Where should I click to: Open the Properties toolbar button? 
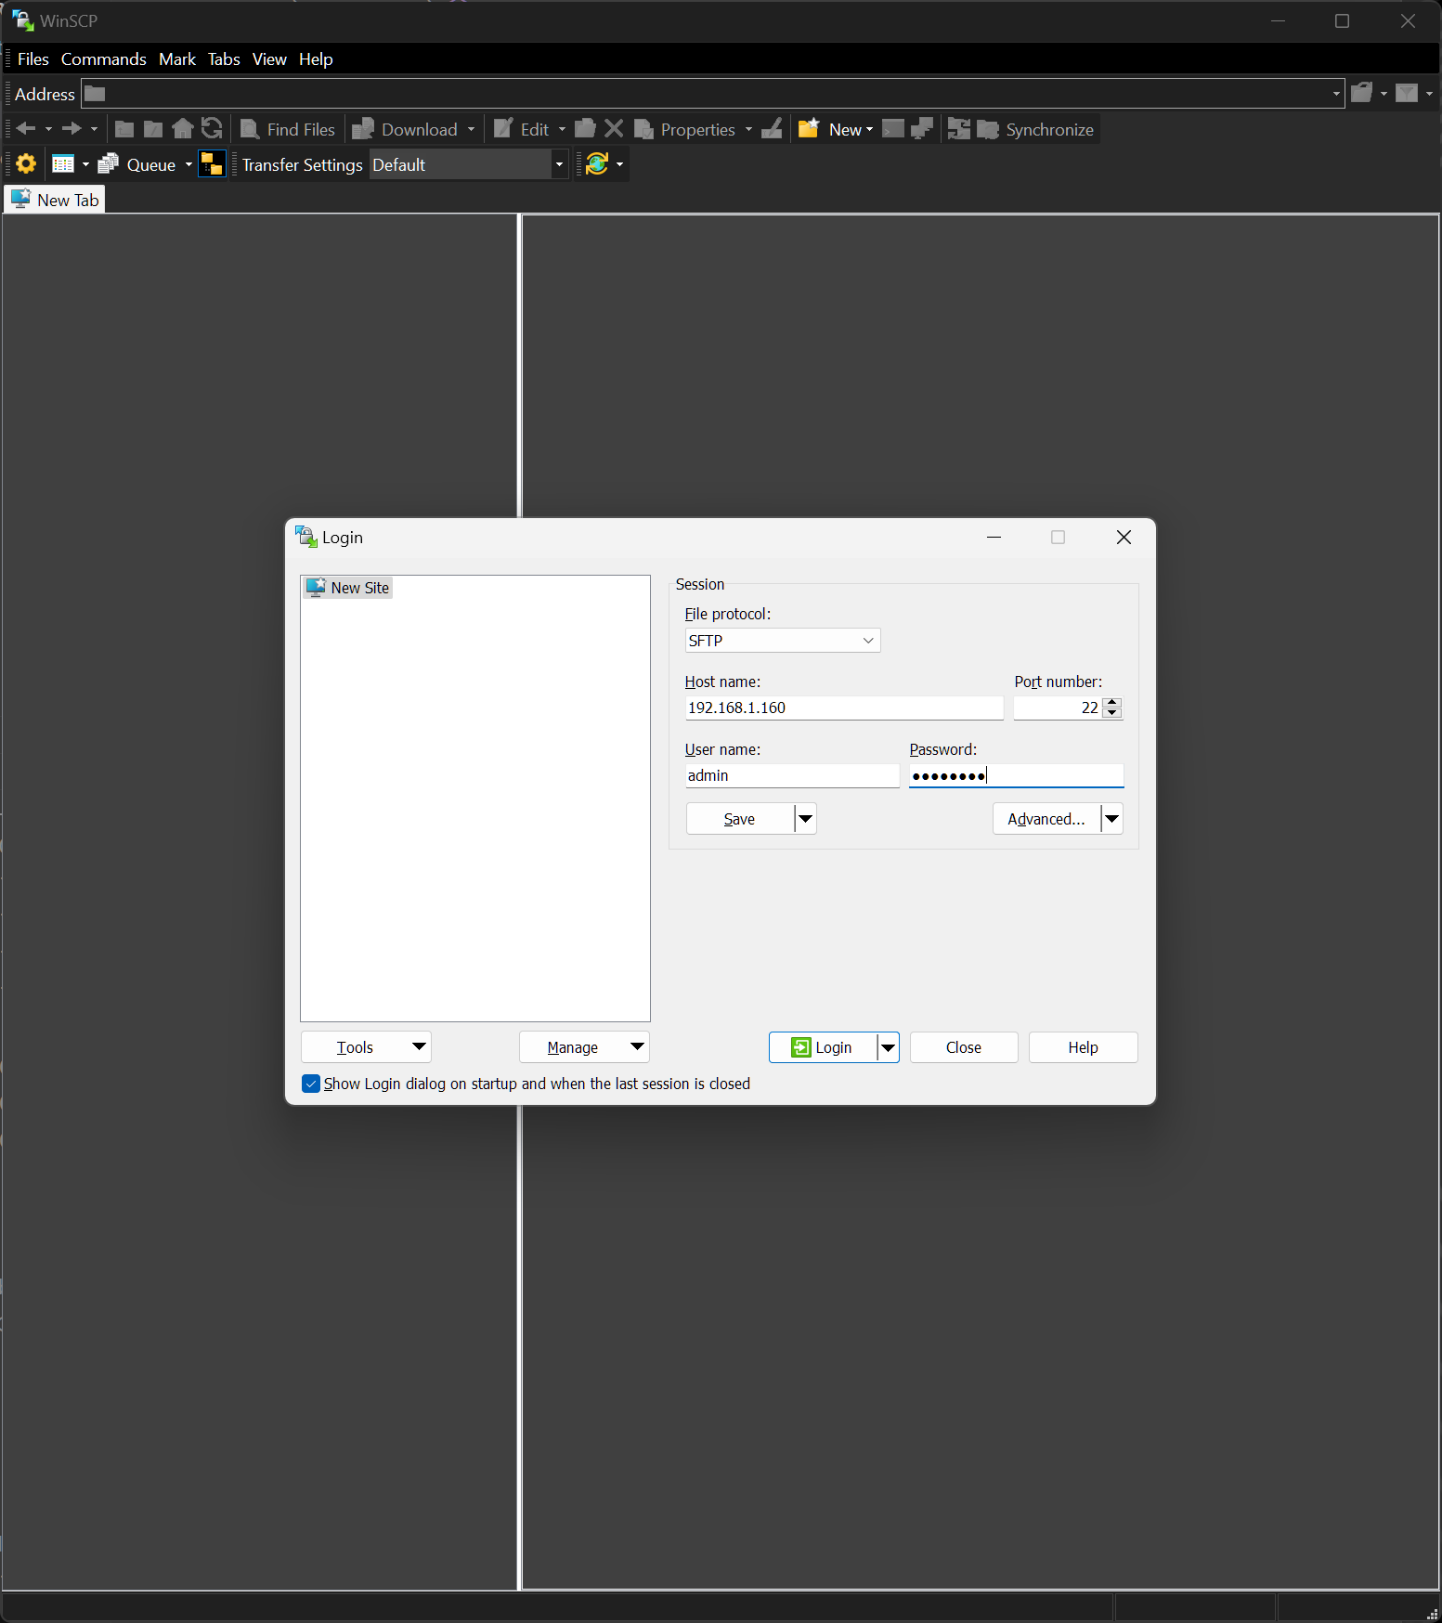[686, 129]
